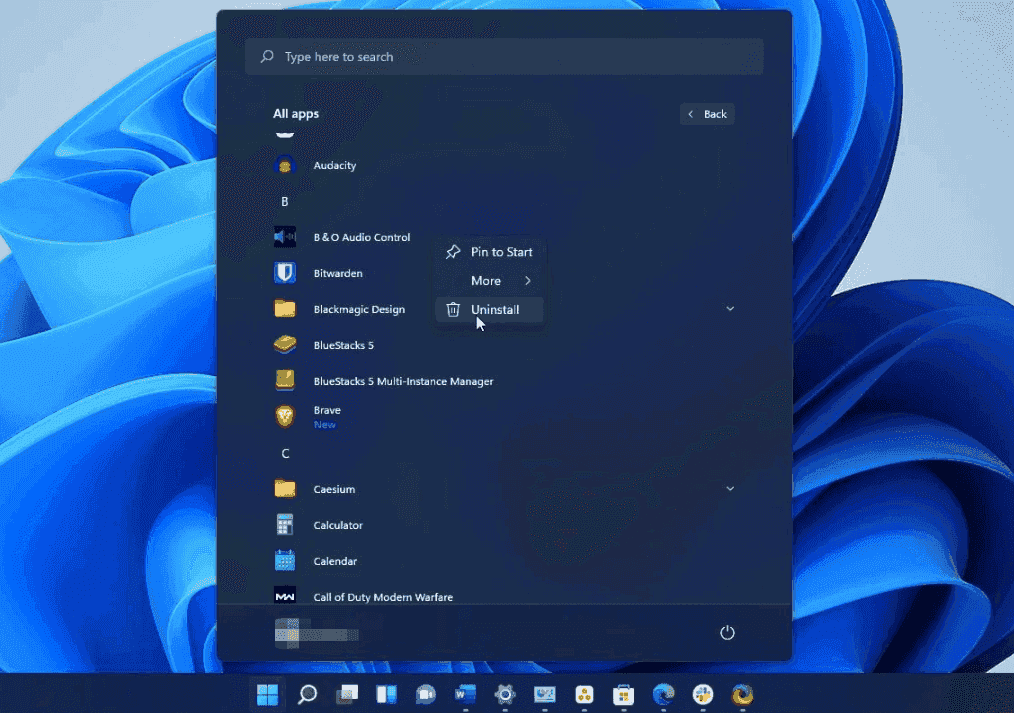The width and height of the screenshot is (1014, 713).
Task: Focus the Type here to search box
Action: [504, 57]
